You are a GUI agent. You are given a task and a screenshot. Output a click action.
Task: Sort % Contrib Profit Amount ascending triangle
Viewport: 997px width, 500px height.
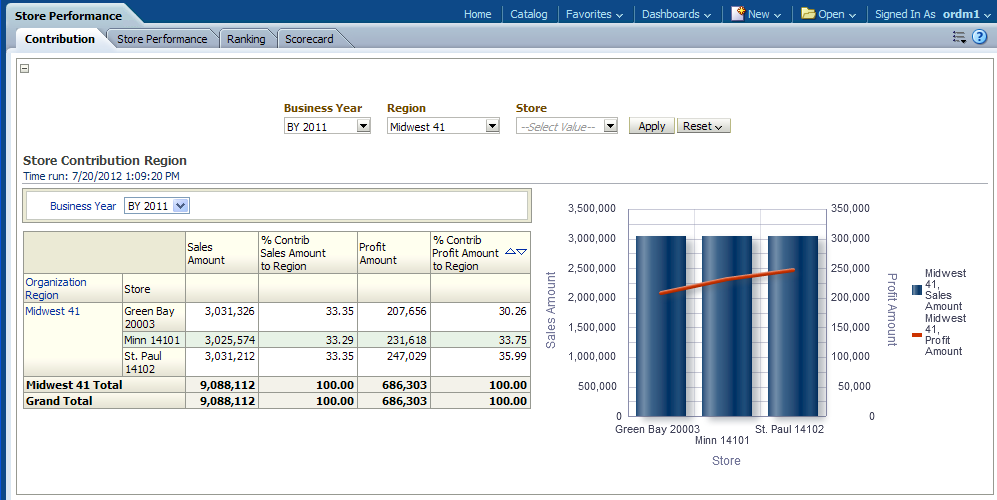click(x=511, y=252)
